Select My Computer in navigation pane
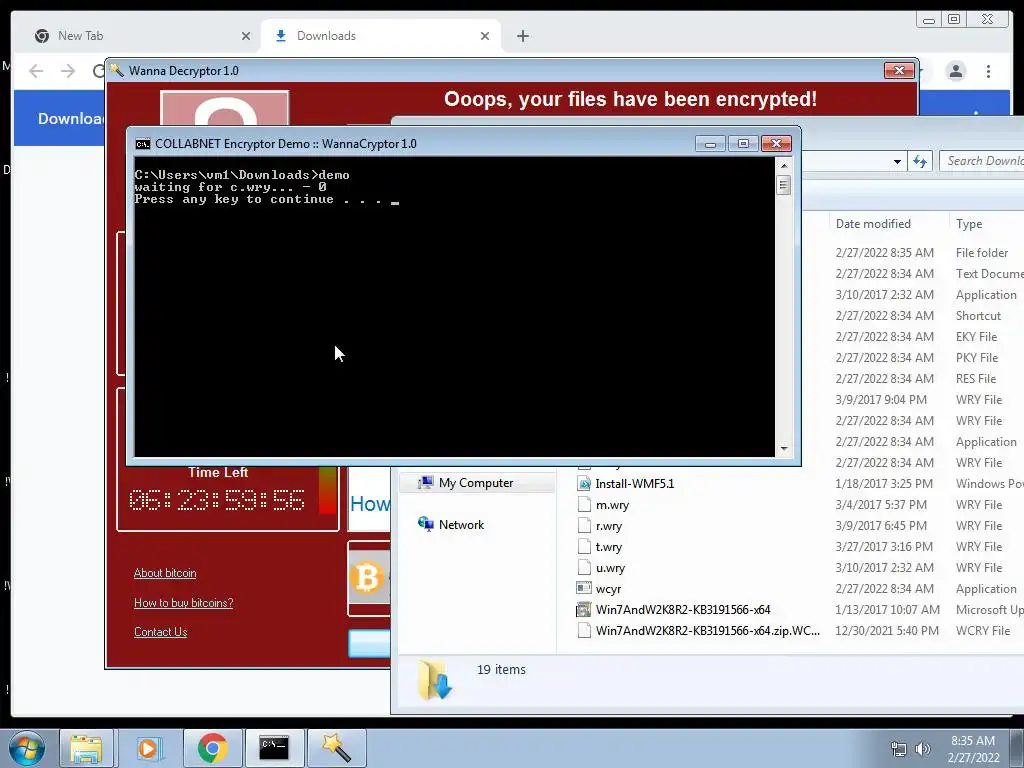Screen dimensions: 1024x768 point(476,483)
